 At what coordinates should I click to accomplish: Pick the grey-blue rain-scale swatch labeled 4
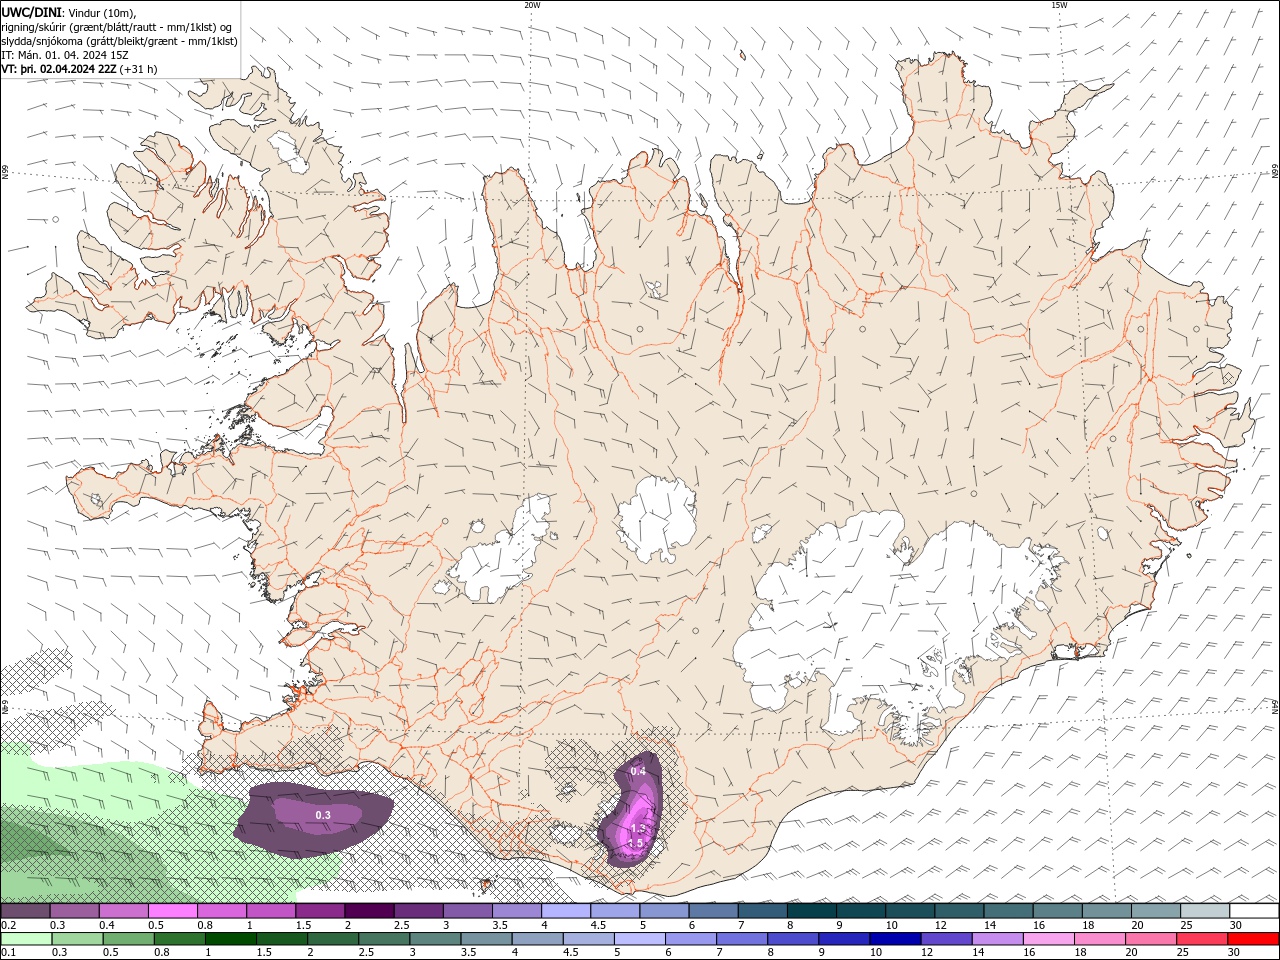point(538,939)
